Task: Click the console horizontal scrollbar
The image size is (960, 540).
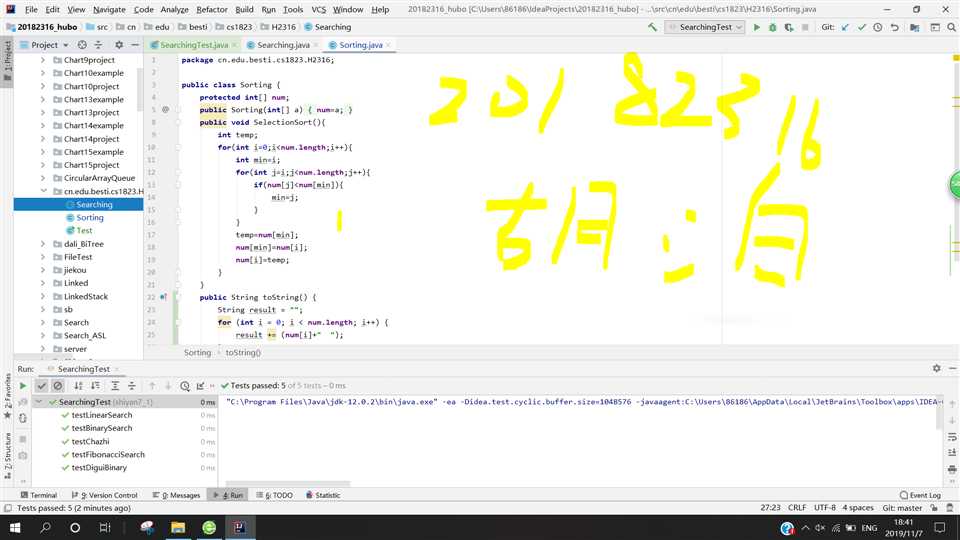Action: point(288,483)
